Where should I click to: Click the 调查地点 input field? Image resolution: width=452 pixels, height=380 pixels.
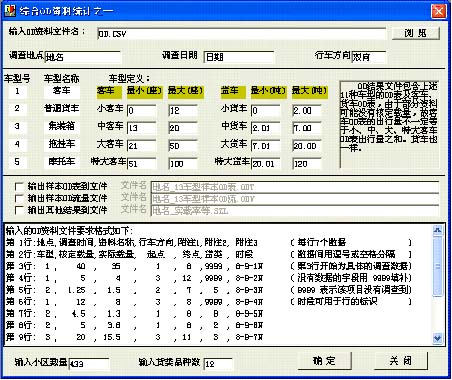82,57
